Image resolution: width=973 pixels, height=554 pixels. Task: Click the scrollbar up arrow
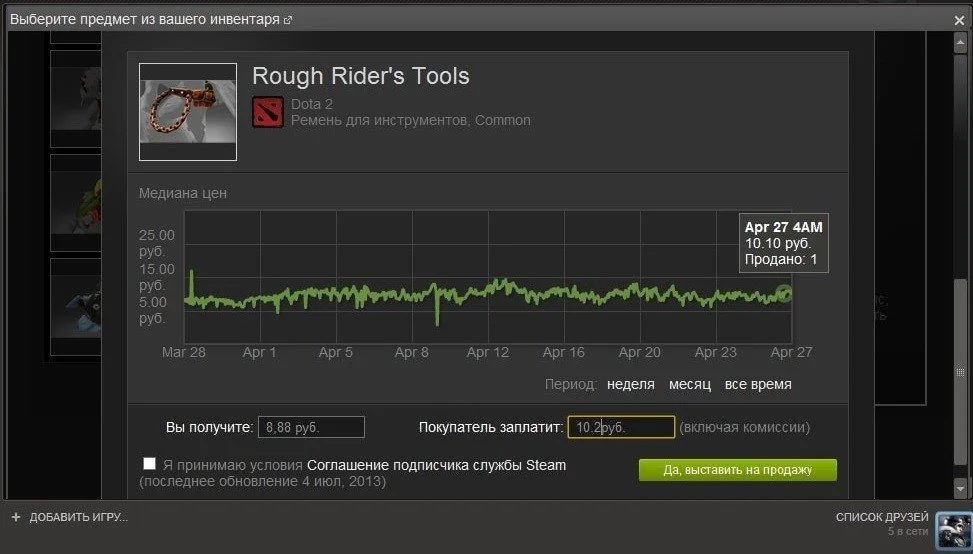click(x=960, y=43)
